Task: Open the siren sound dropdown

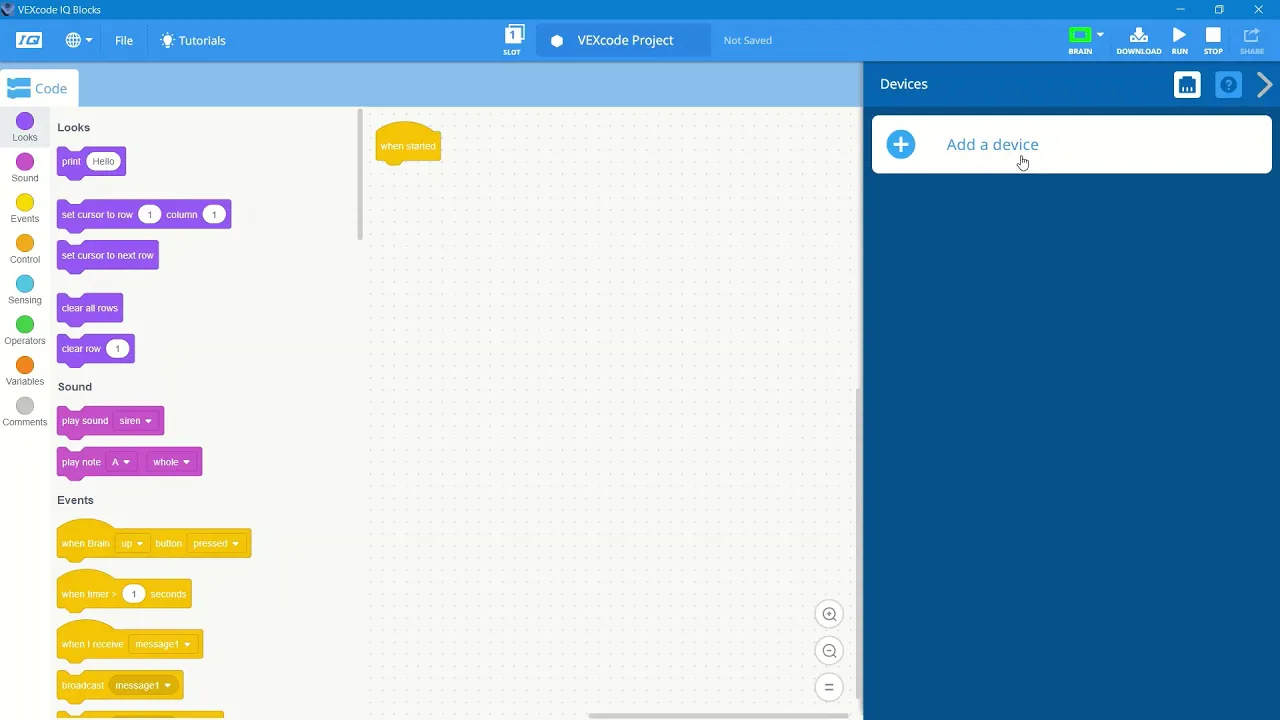Action: [135, 421]
